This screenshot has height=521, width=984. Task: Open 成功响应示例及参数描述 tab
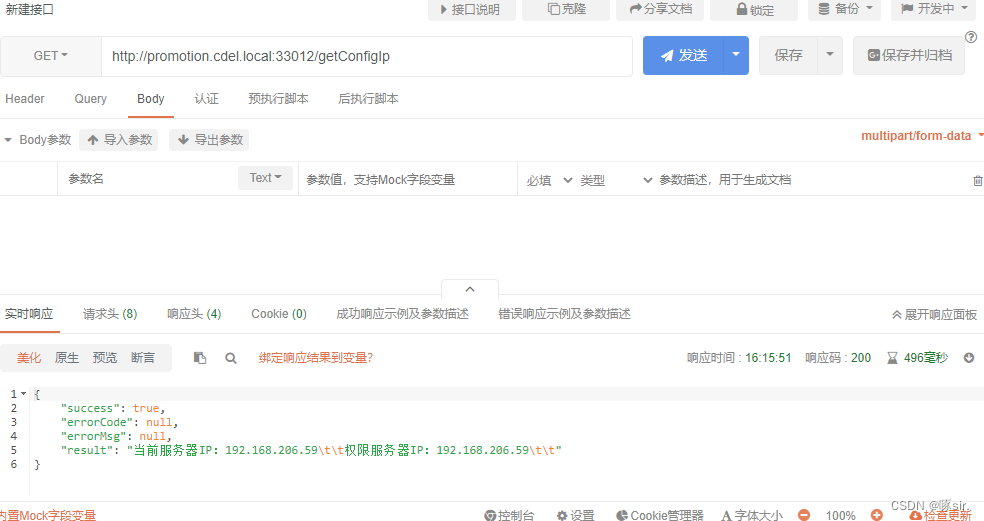[x=402, y=314]
